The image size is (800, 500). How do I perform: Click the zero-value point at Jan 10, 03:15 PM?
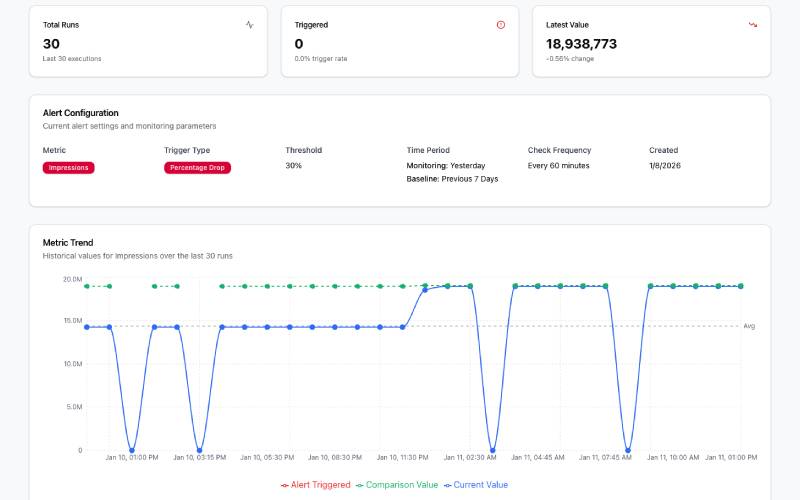(199, 450)
